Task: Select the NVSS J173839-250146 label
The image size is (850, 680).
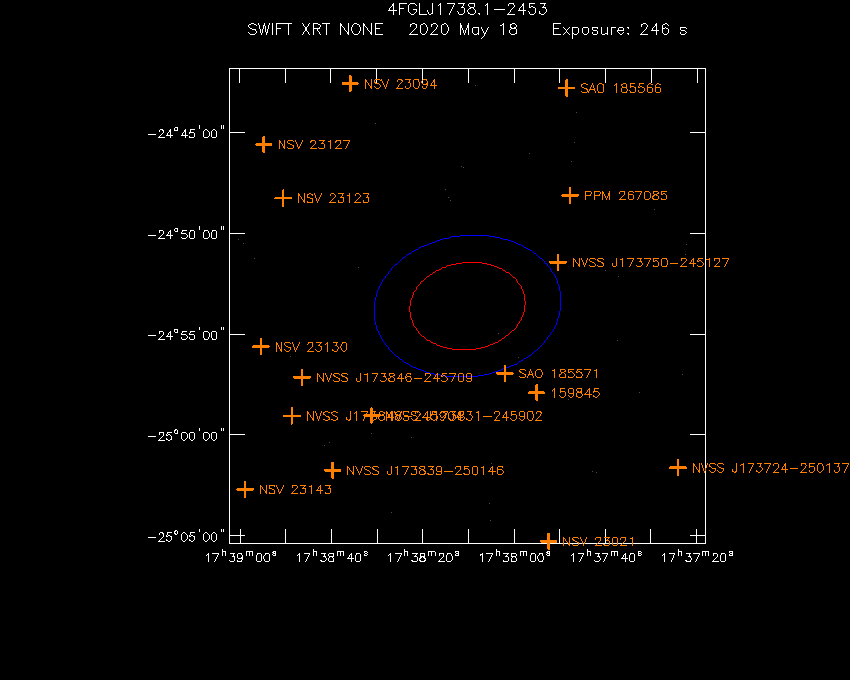Action: point(425,470)
